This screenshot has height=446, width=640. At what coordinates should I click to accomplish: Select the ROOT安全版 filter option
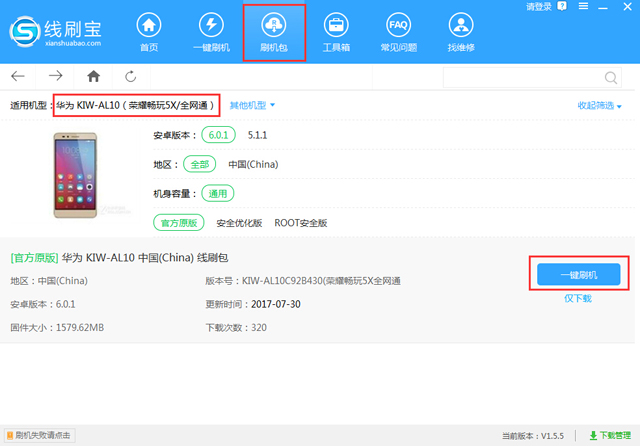(301, 223)
